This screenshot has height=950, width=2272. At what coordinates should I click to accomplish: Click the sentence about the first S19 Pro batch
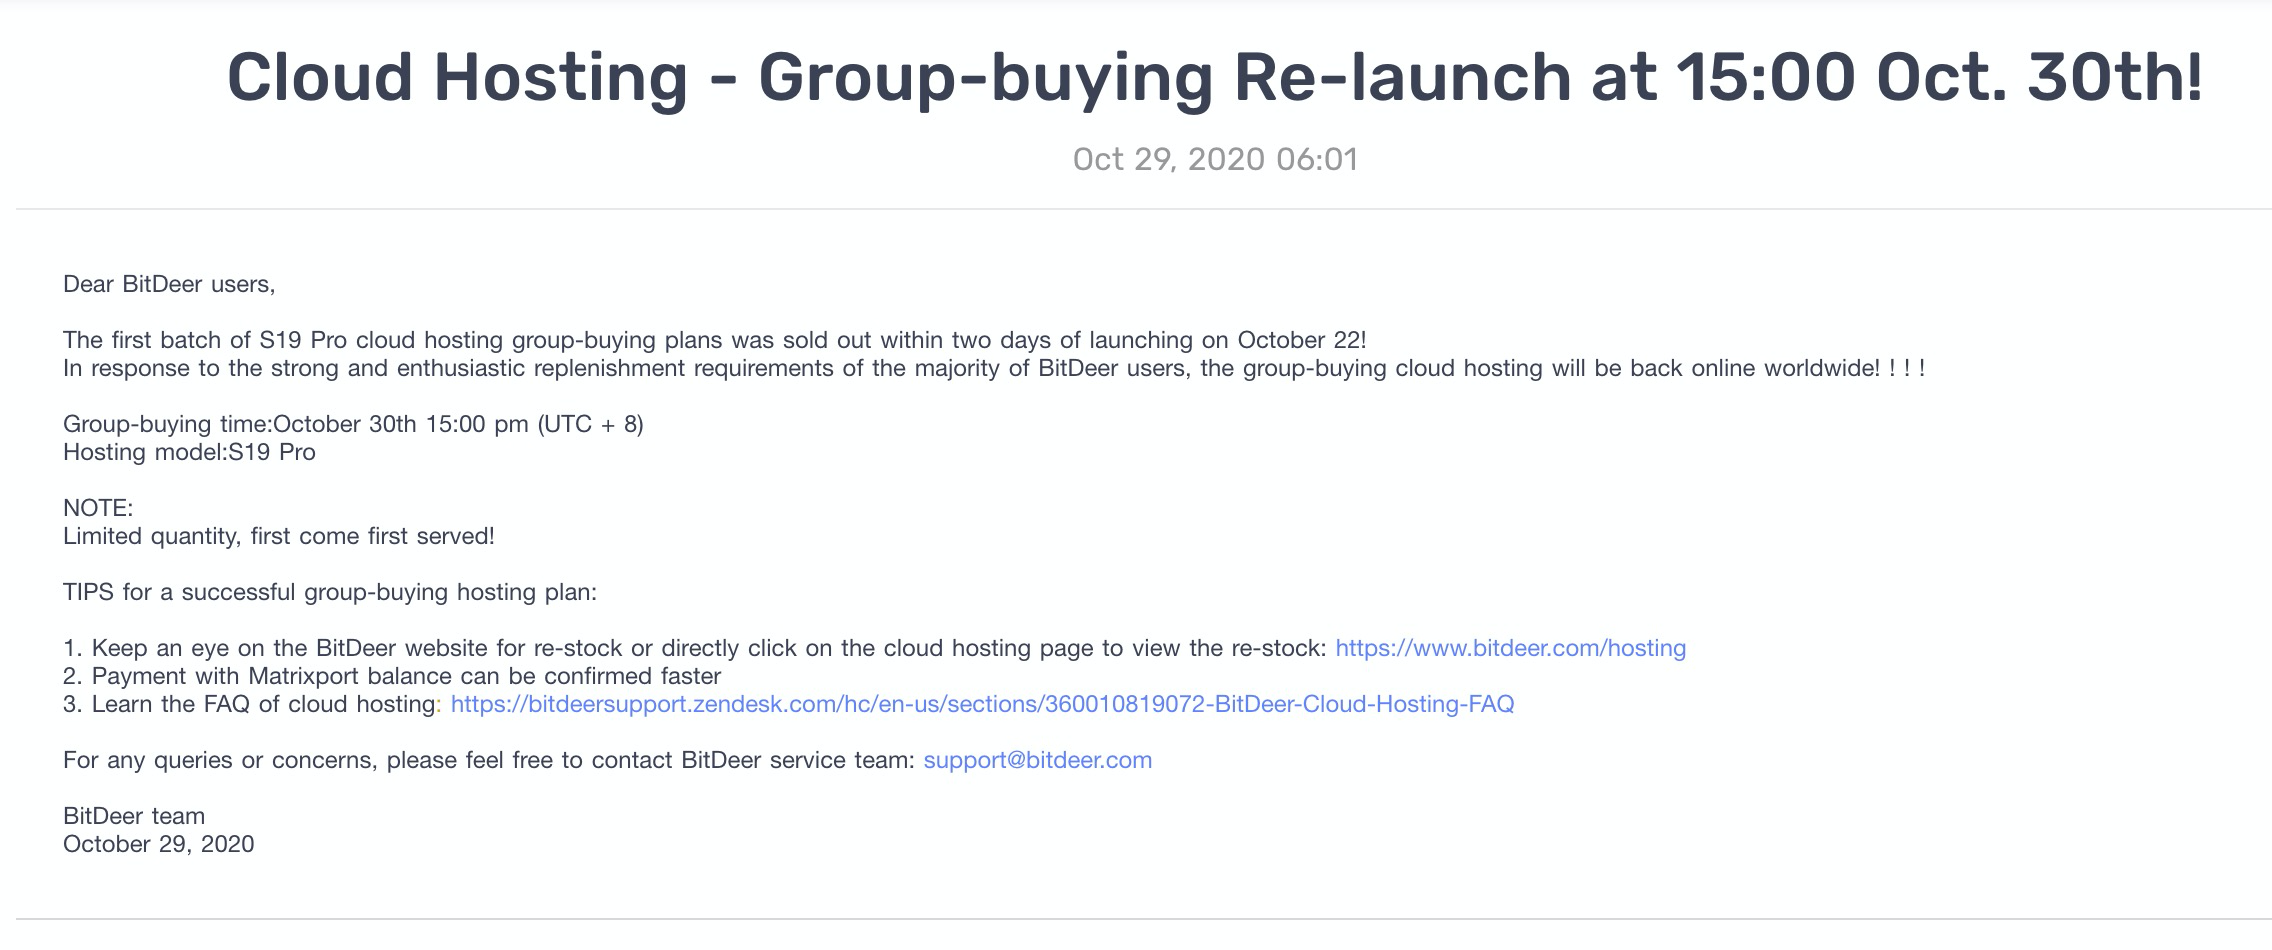coord(714,340)
